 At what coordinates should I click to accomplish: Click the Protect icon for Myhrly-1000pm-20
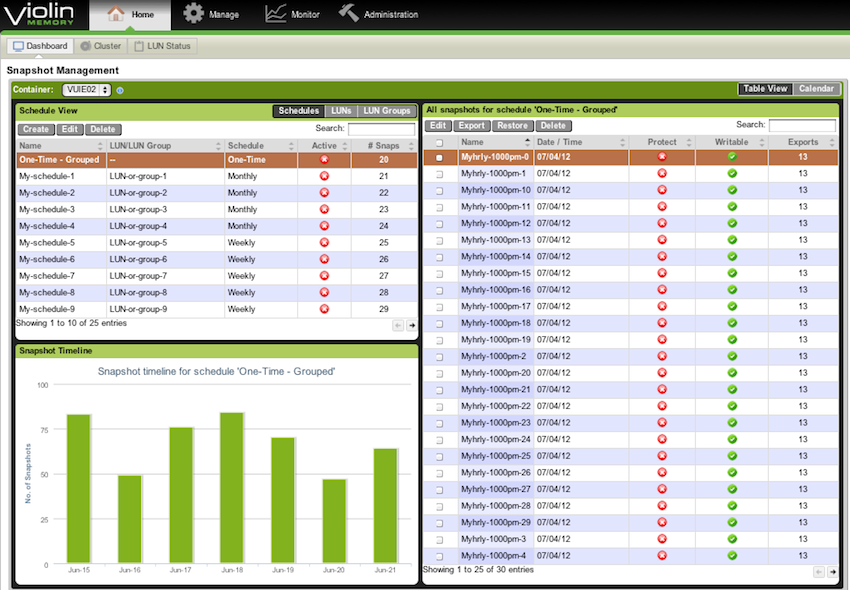tap(662, 373)
